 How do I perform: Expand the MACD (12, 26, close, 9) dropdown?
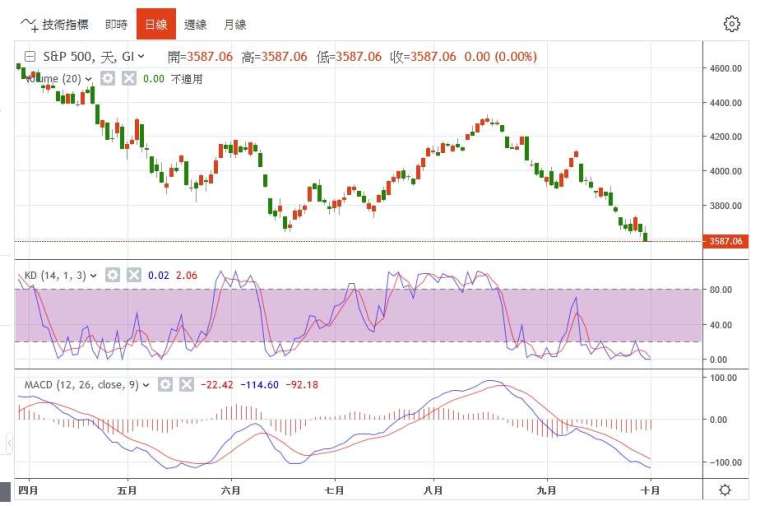(146, 385)
